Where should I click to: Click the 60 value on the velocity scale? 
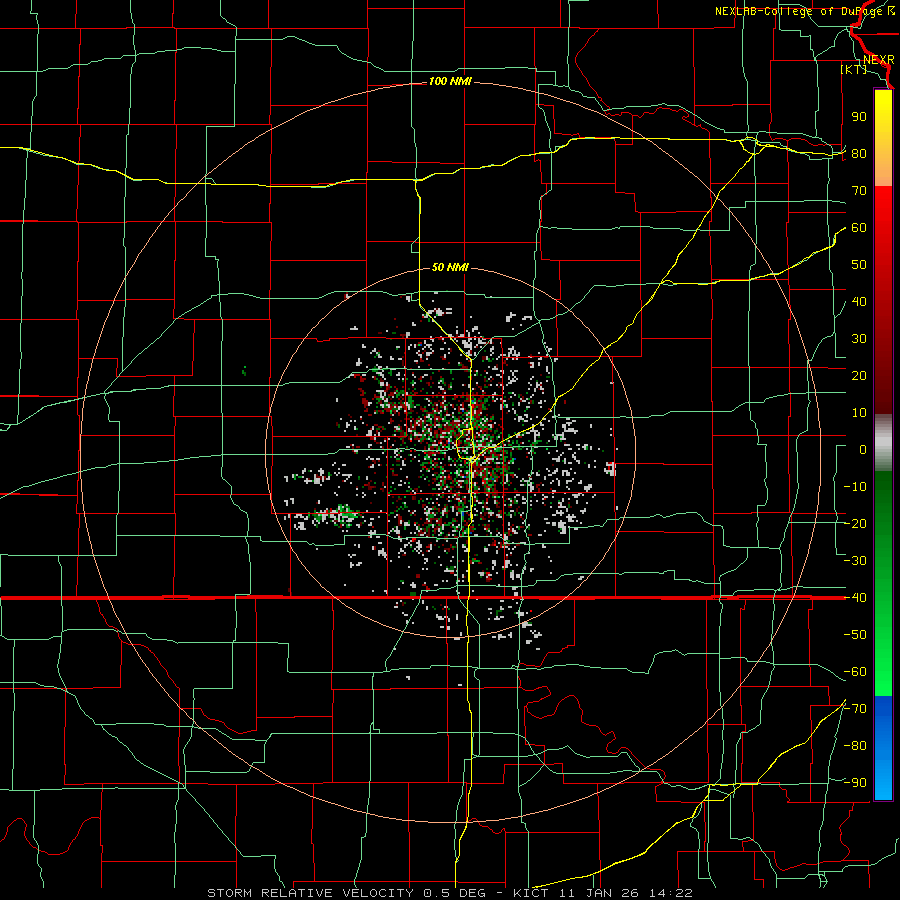[859, 227]
